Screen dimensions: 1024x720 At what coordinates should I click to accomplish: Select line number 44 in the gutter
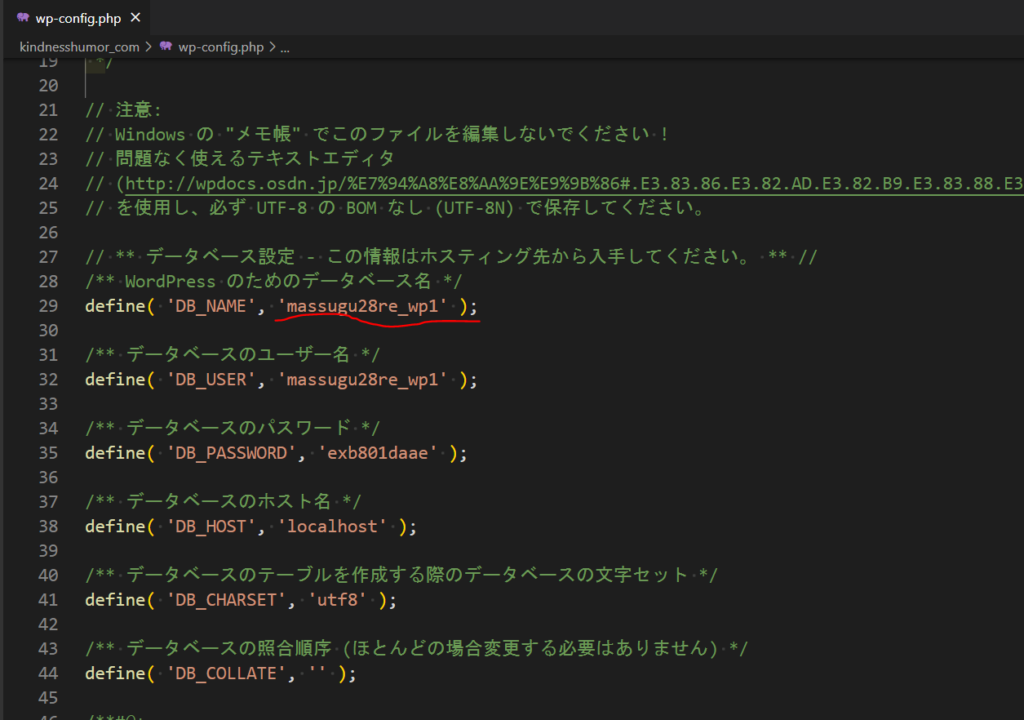pos(48,674)
